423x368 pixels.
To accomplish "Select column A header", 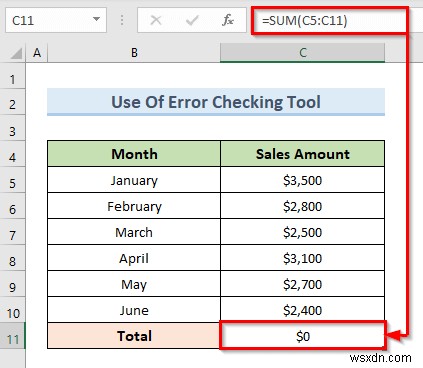I will coord(37,53).
